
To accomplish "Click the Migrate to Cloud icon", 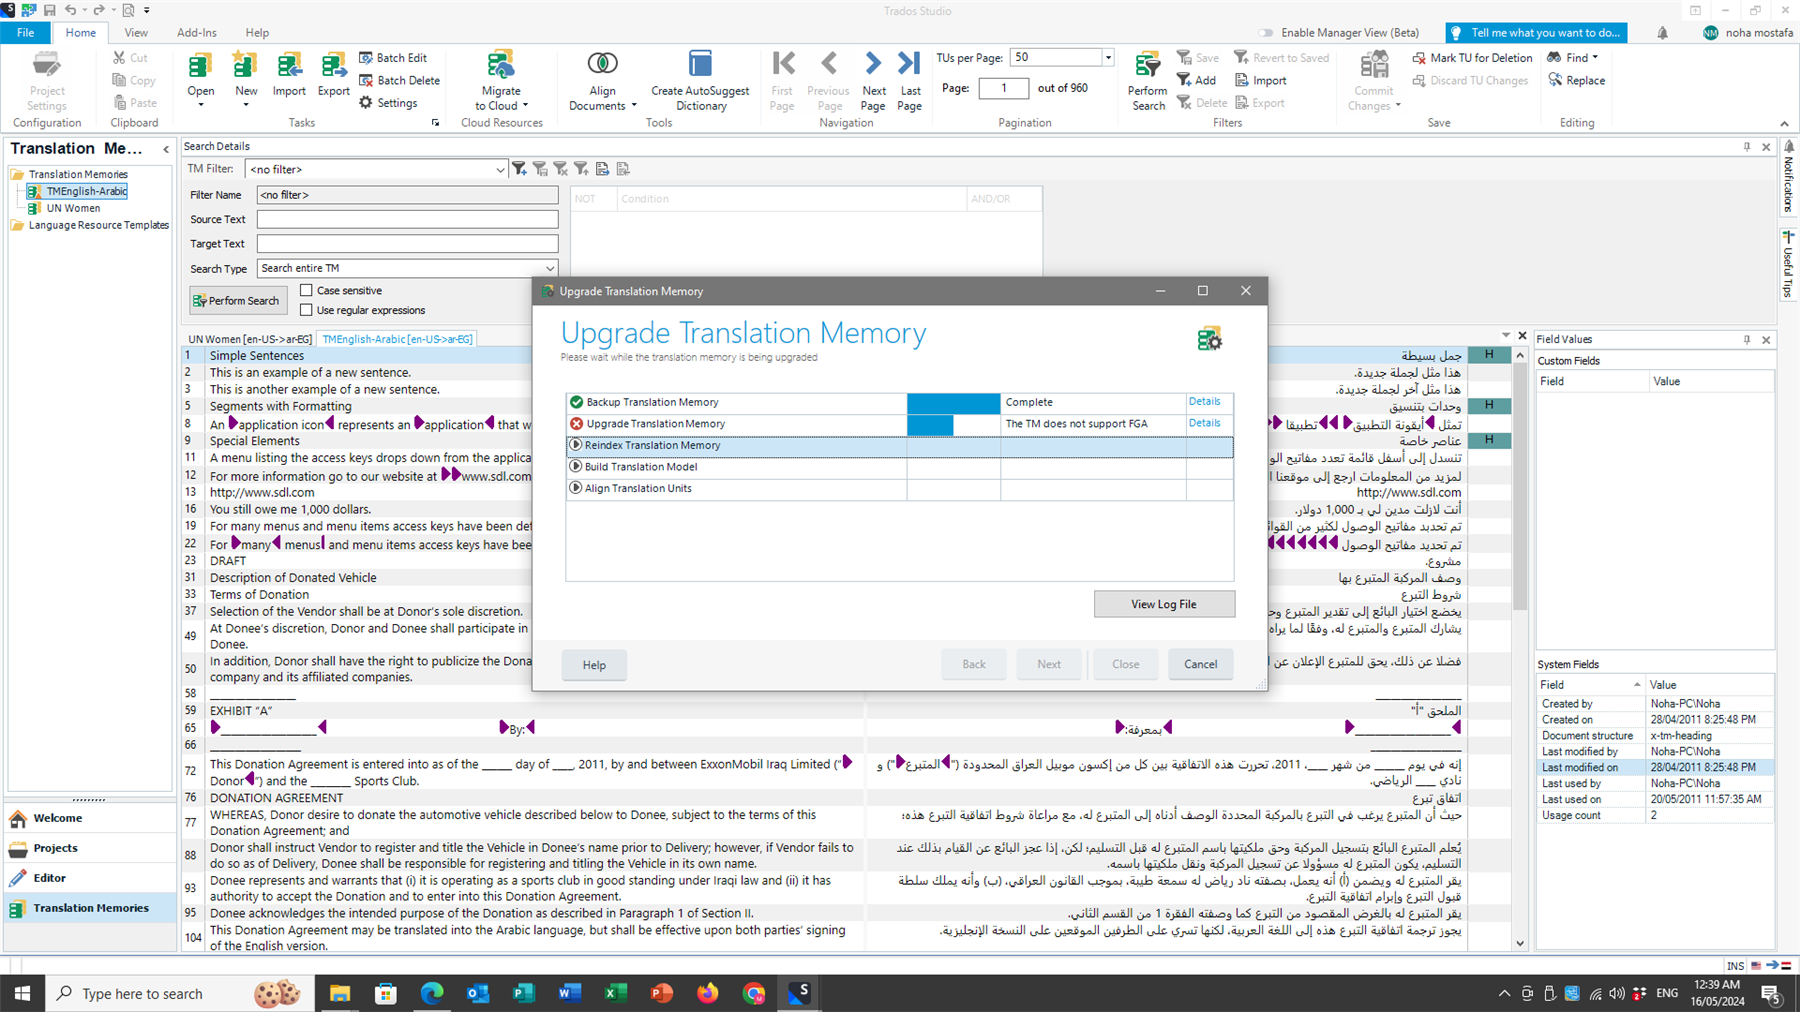I will (x=501, y=65).
